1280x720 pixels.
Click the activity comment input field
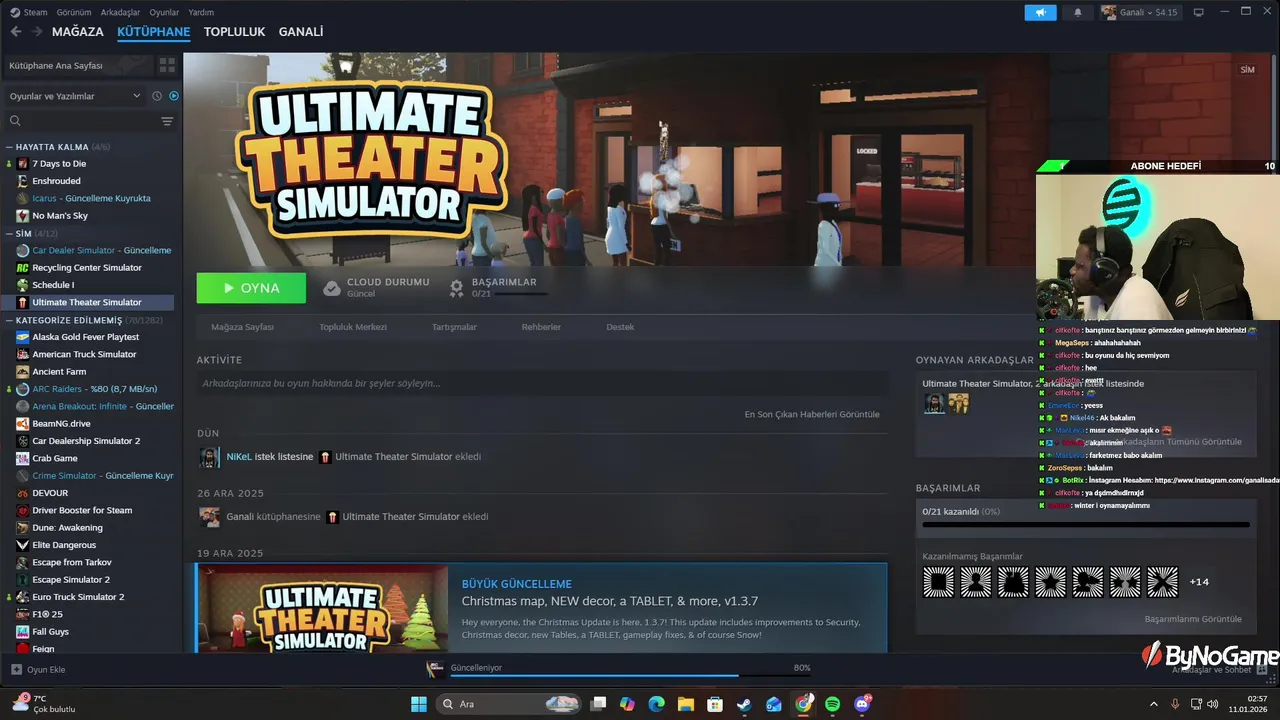click(x=542, y=383)
